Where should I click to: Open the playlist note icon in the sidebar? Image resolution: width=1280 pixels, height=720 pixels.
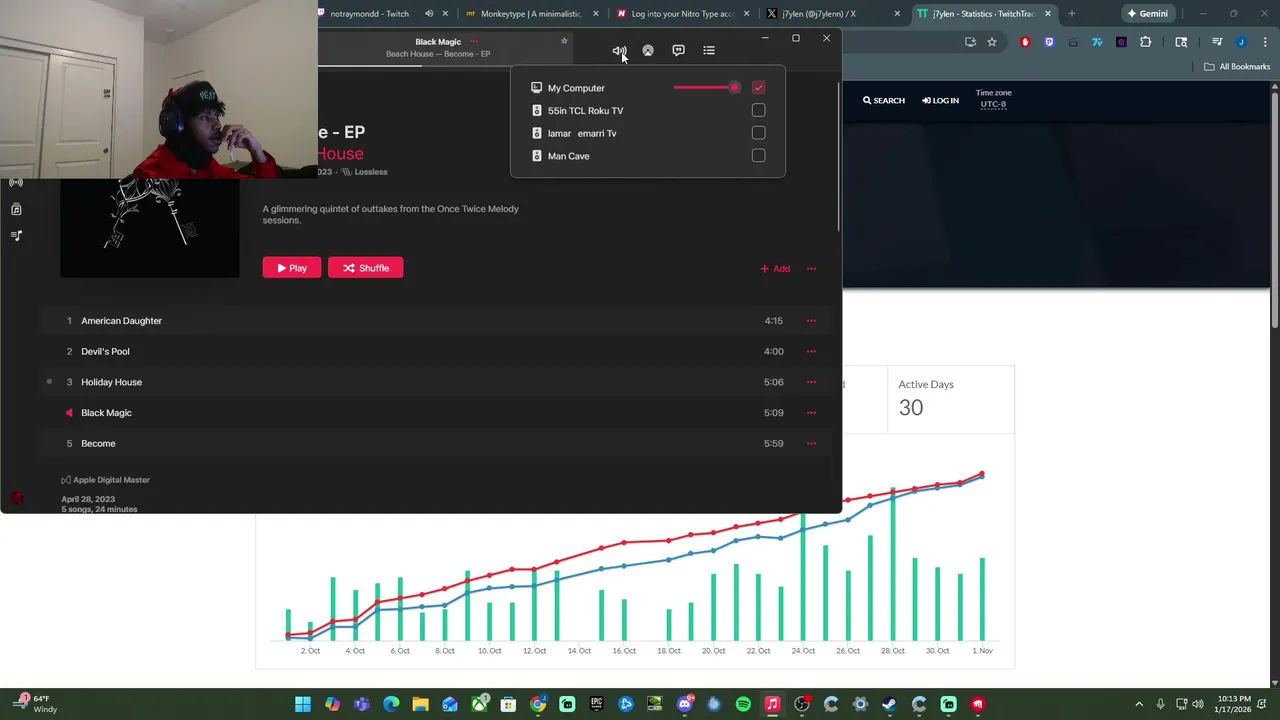click(x=16, y=236)
